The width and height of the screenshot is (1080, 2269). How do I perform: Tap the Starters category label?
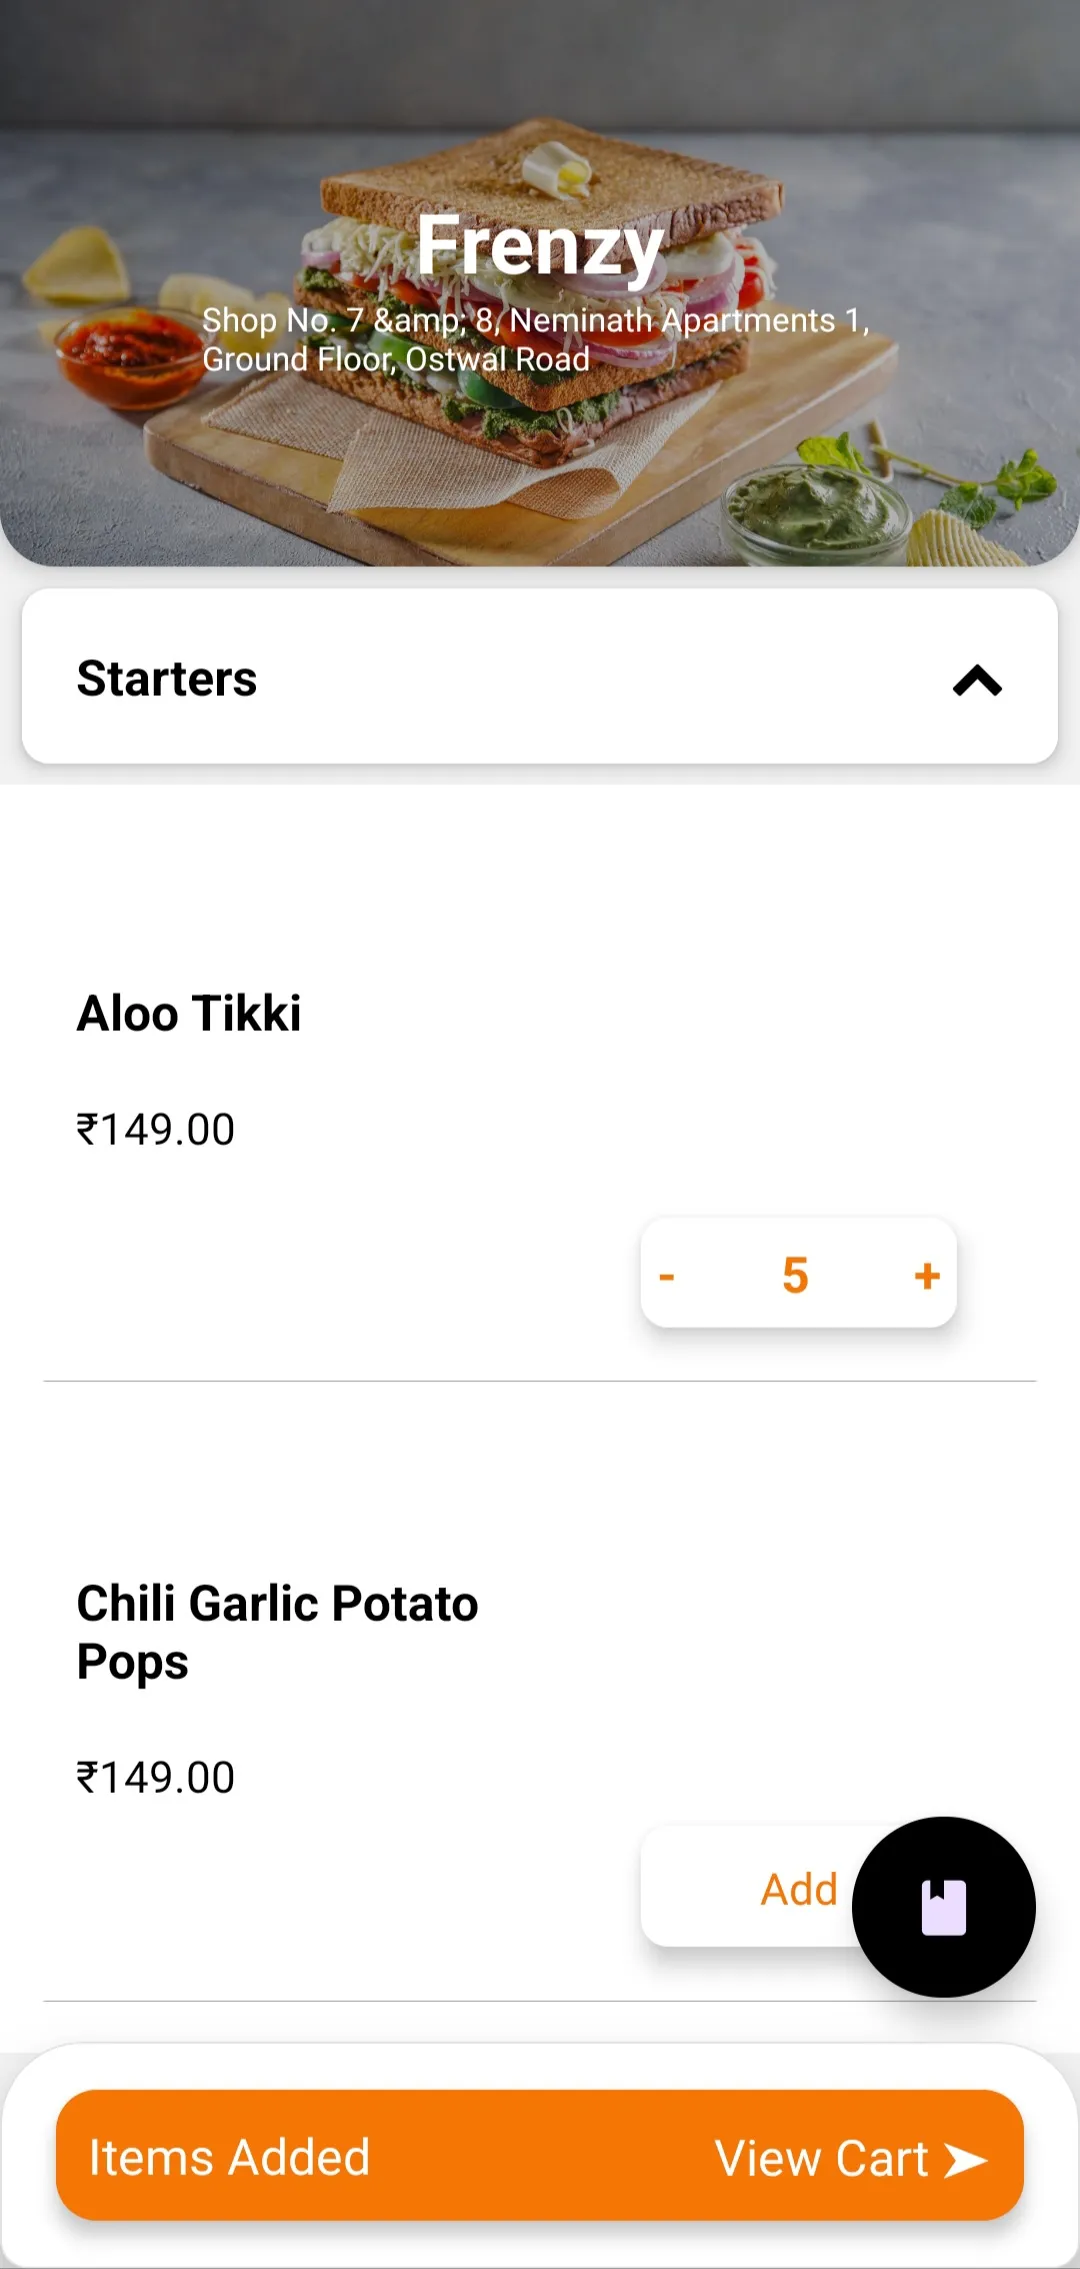tap(167, 678)
